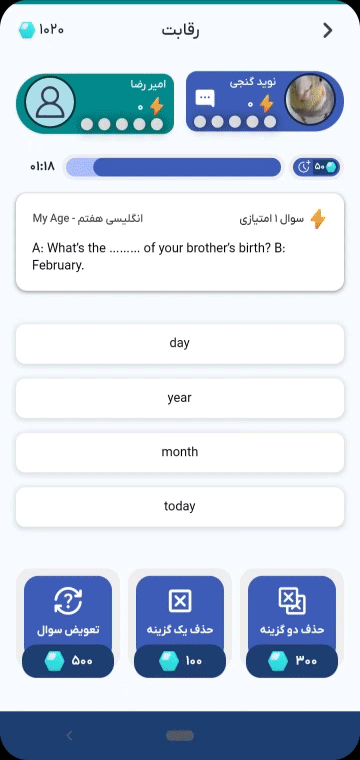Tap Amir Reza's default avatar icon
Image resolution: width=360 pixels, height=760 pixels.
pyautogui.click(x=50, y=102)
